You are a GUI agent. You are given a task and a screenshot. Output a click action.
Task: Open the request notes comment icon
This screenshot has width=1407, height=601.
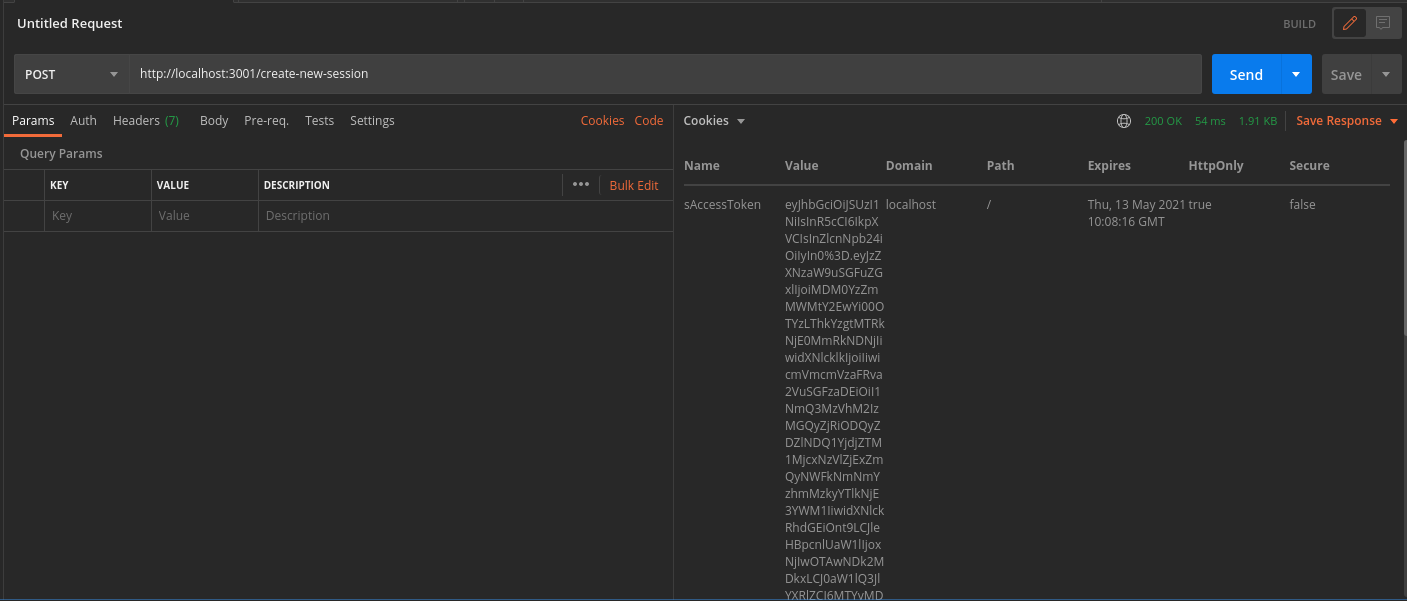click(1384, 22)
